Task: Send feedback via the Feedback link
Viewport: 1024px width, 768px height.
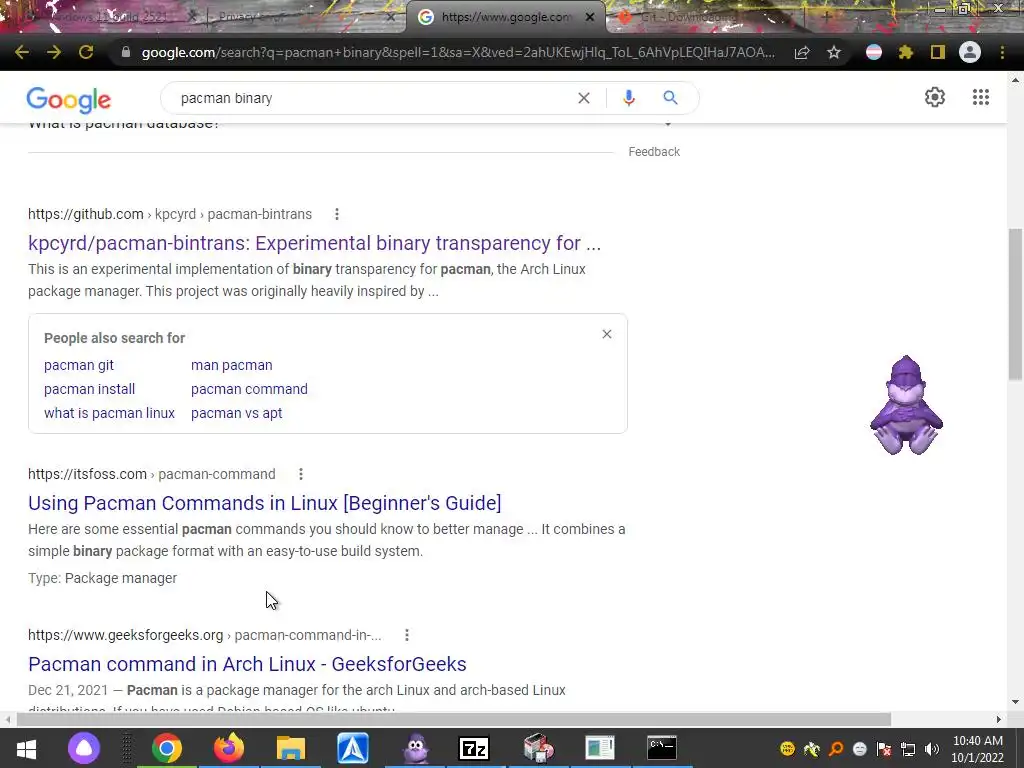Action: click(654, 152)
